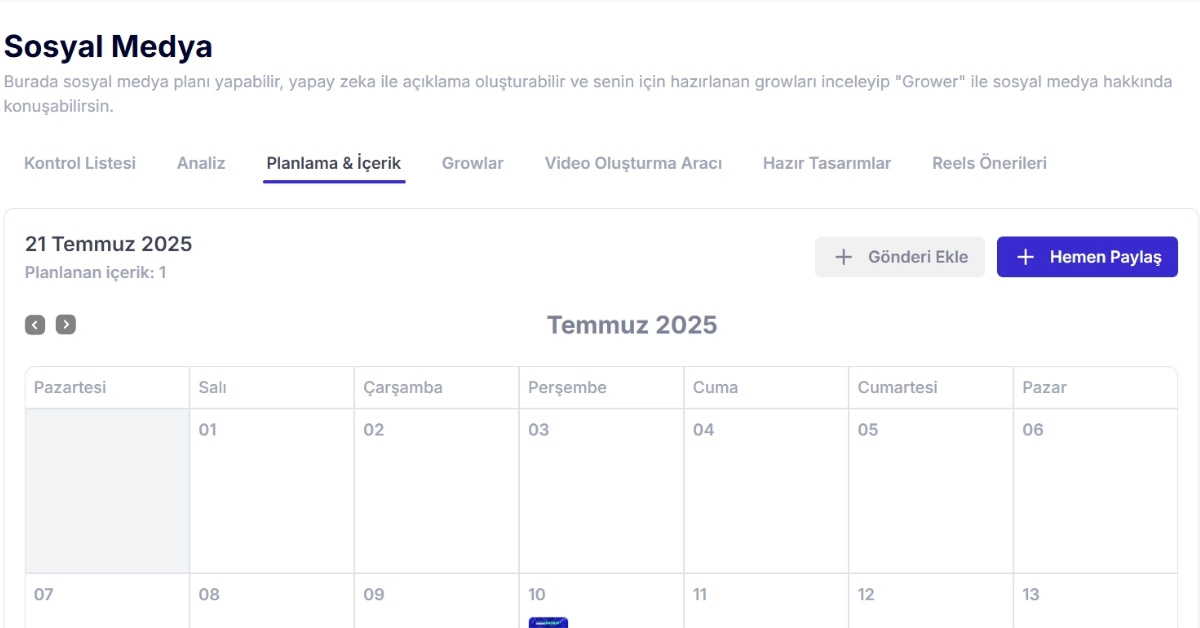The width and height of the screenshot is (1200, 628).
Task: Switch to Kontrol Listesi tab
Action: (80, 163)
